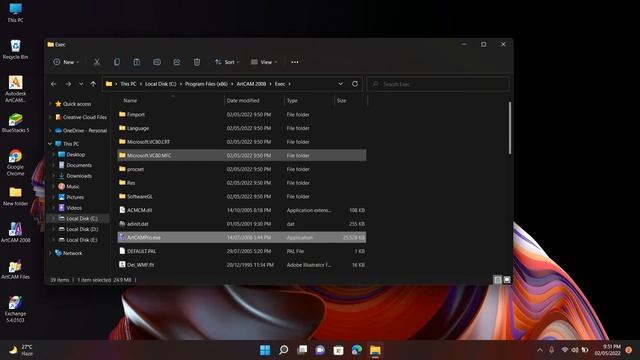Select Downloads in the sidebar
Viewport: 640px width, 360px height.
75,176
